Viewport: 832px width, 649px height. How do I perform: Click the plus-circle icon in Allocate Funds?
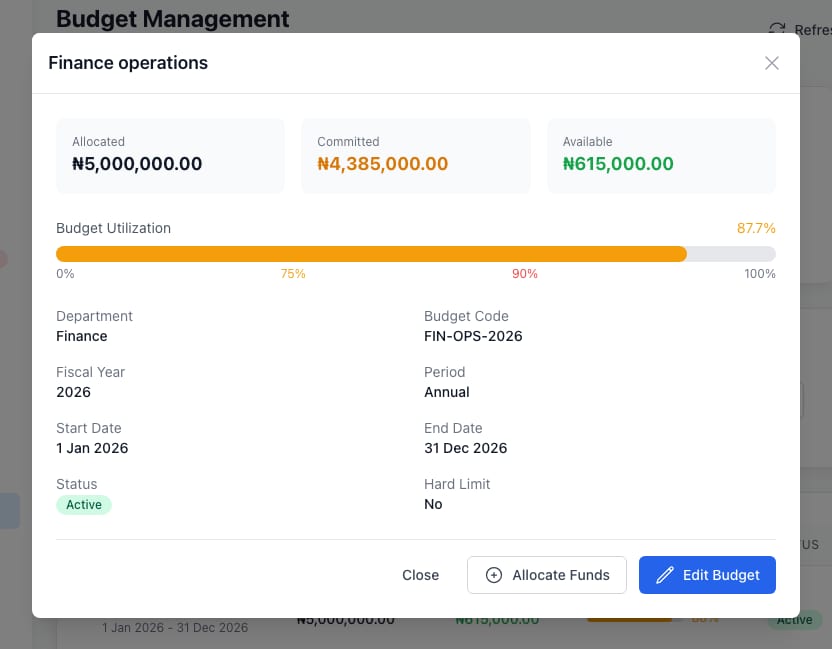493,575
